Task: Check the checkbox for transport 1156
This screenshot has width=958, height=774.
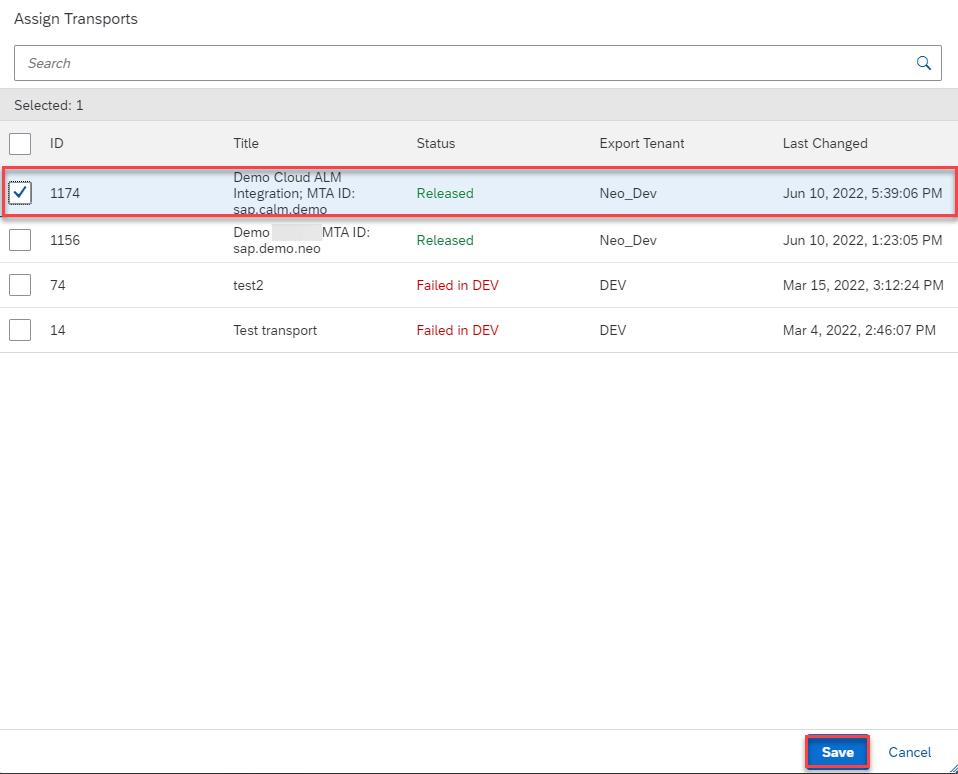Action: tap(20, 240)
